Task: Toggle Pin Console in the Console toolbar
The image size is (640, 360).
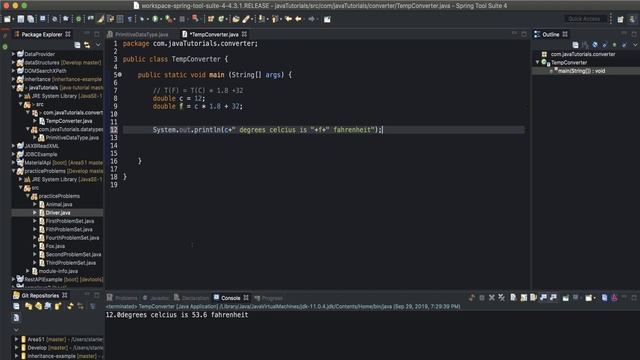Action: click(566, 298)
